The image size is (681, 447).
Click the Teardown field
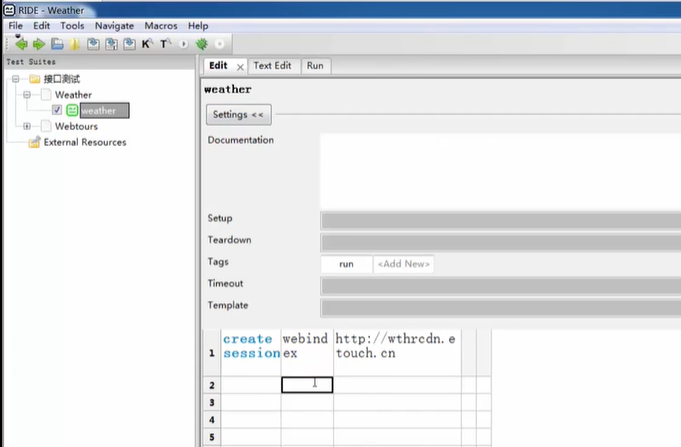click(501, 242)
